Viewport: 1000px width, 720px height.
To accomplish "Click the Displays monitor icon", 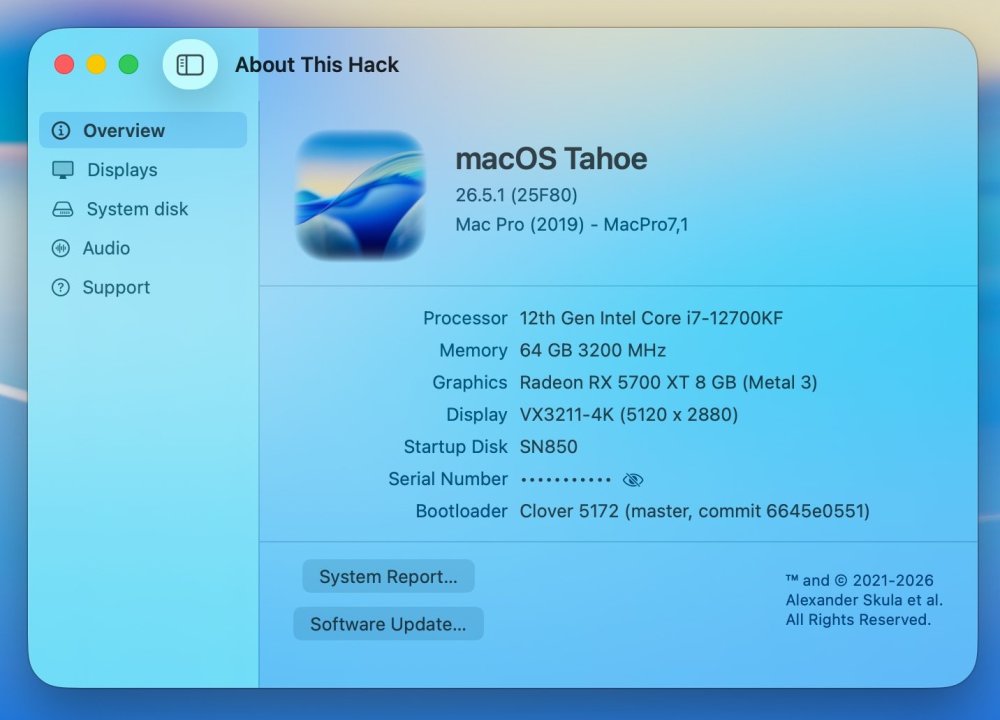I will (62, 170).
